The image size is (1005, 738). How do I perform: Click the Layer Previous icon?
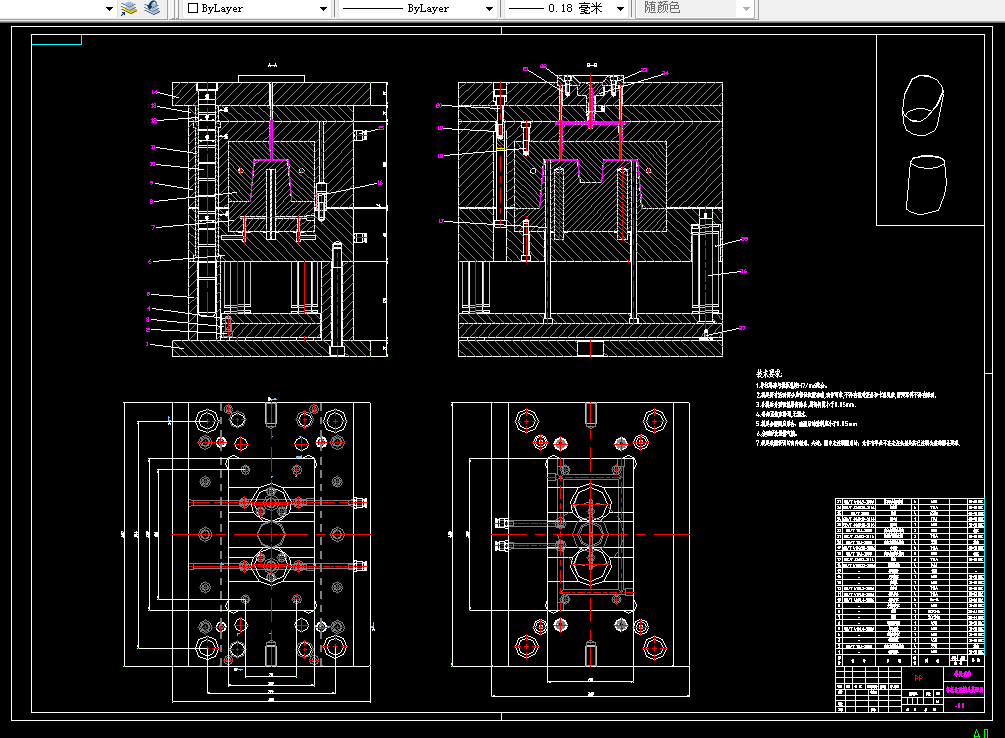[x=152, y=8]
